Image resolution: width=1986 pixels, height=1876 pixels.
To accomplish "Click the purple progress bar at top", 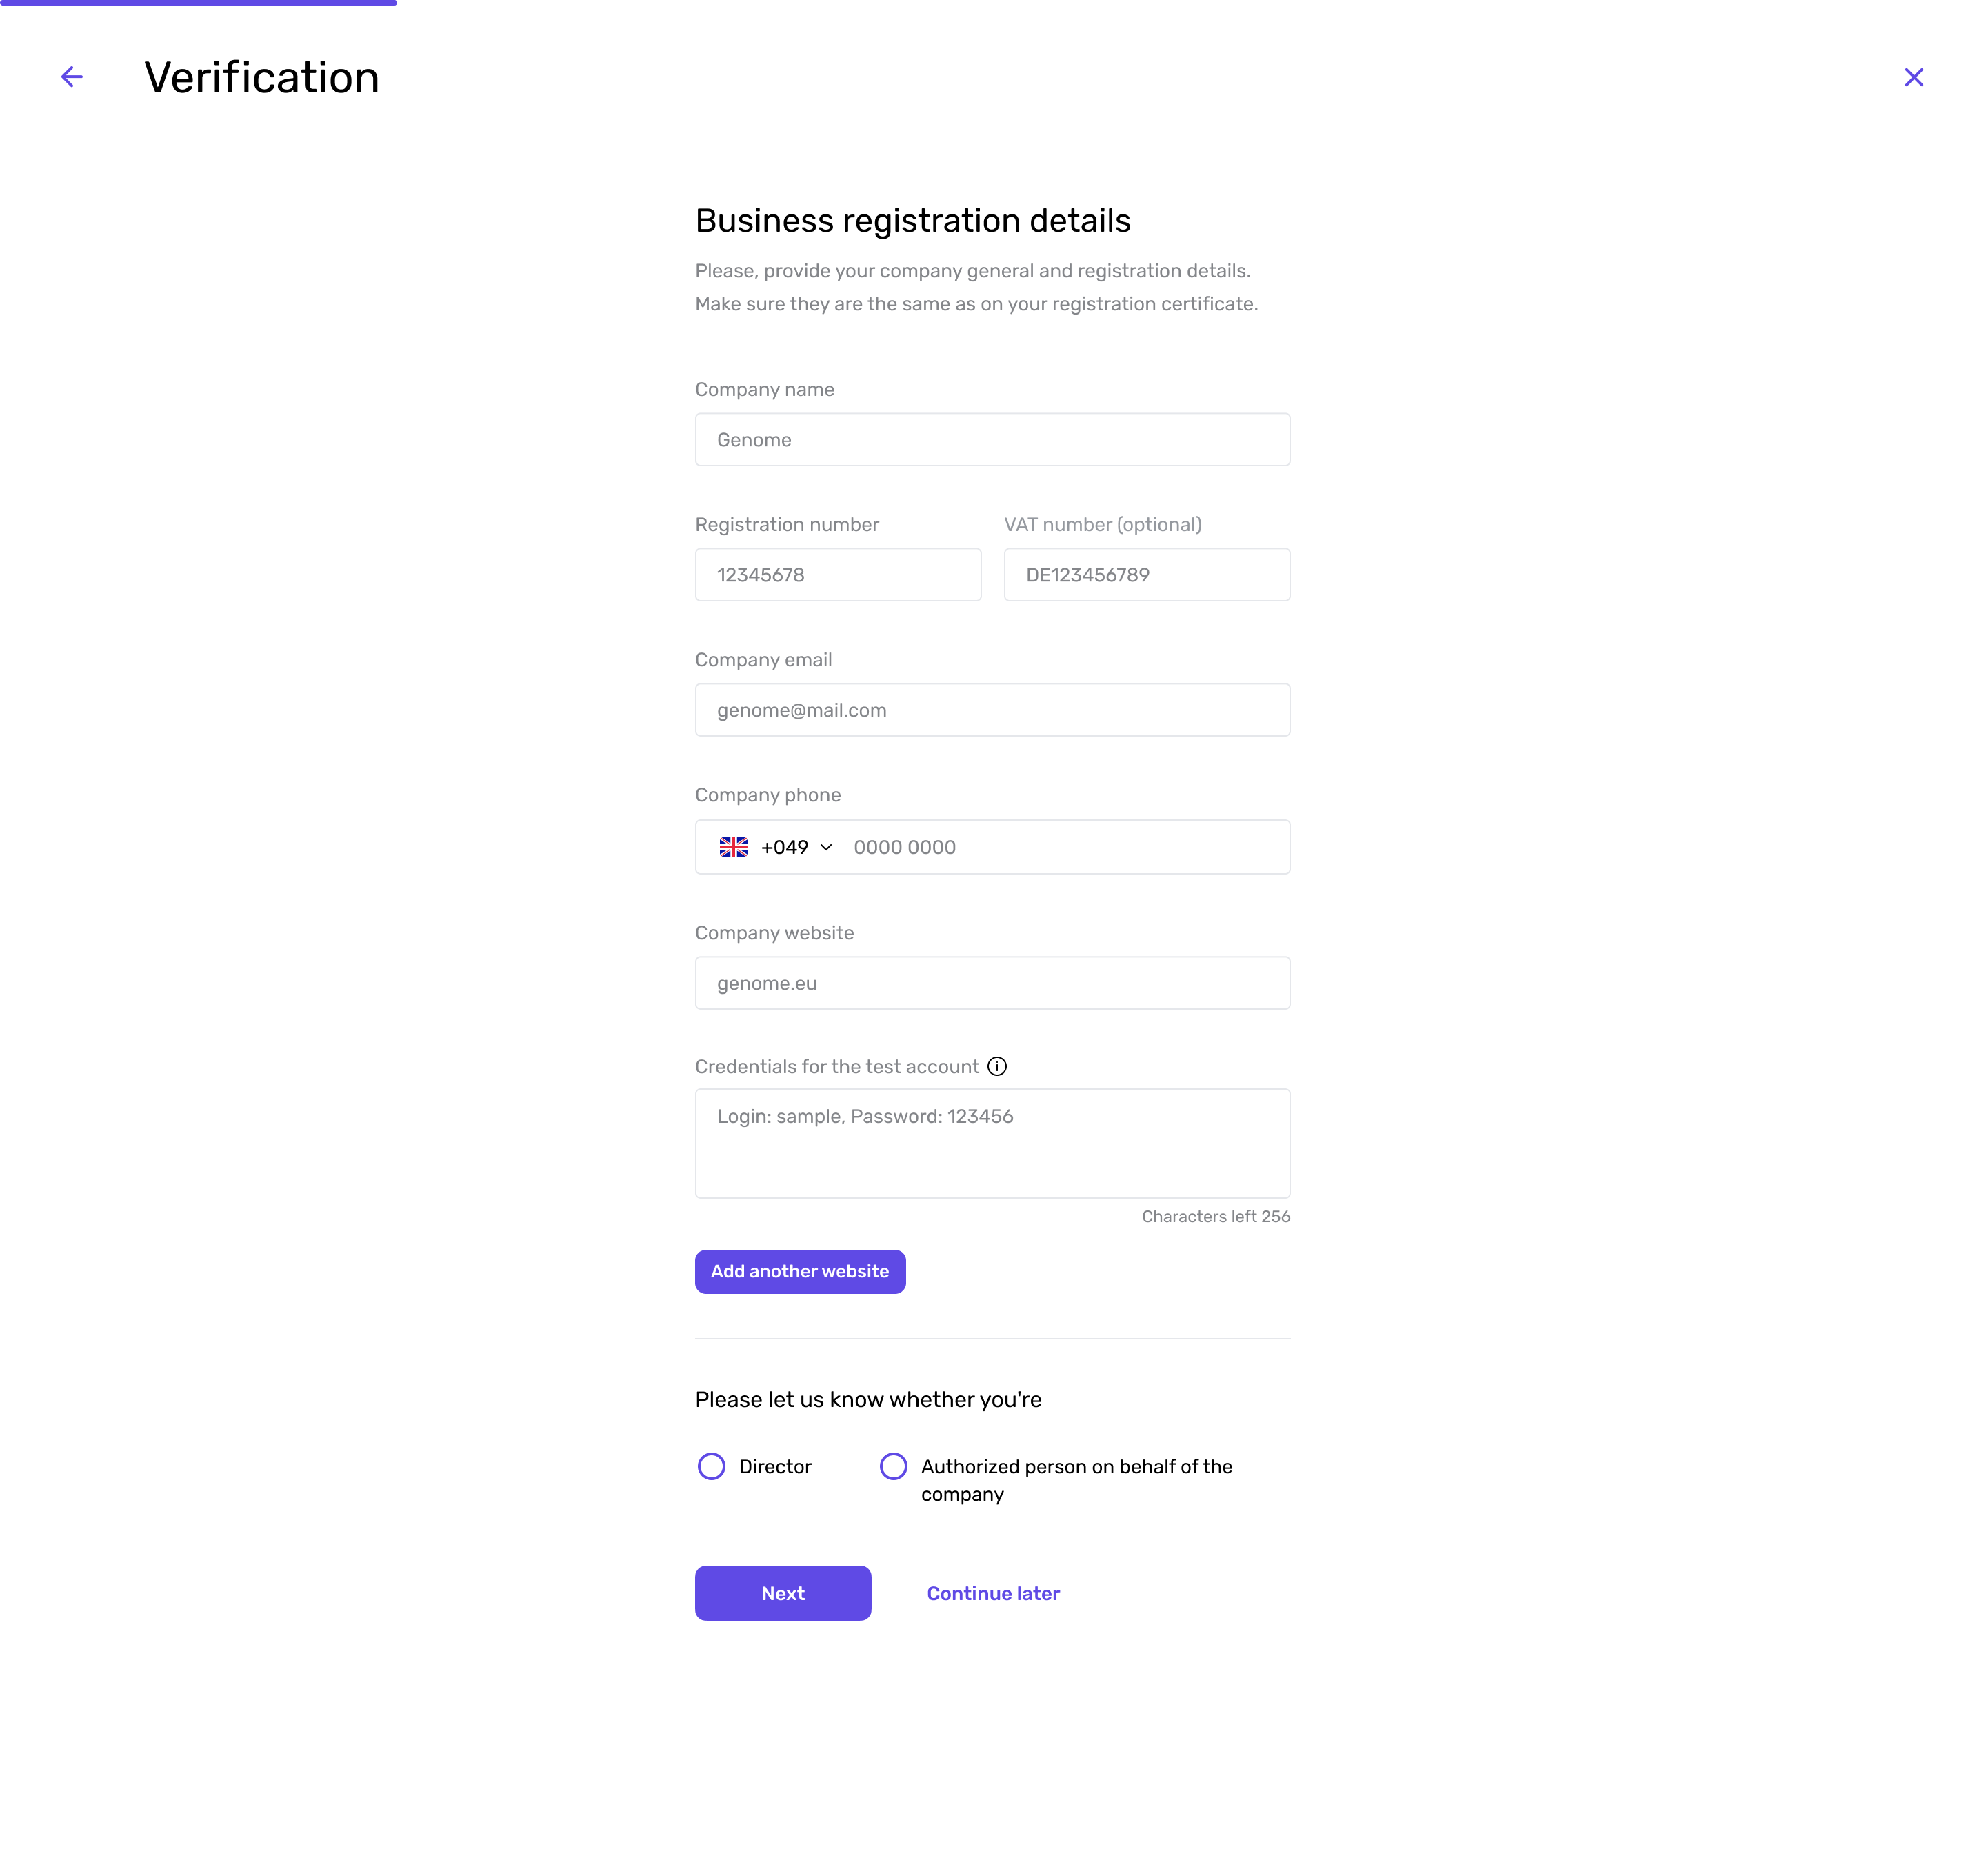I will [x=198, y=3].
